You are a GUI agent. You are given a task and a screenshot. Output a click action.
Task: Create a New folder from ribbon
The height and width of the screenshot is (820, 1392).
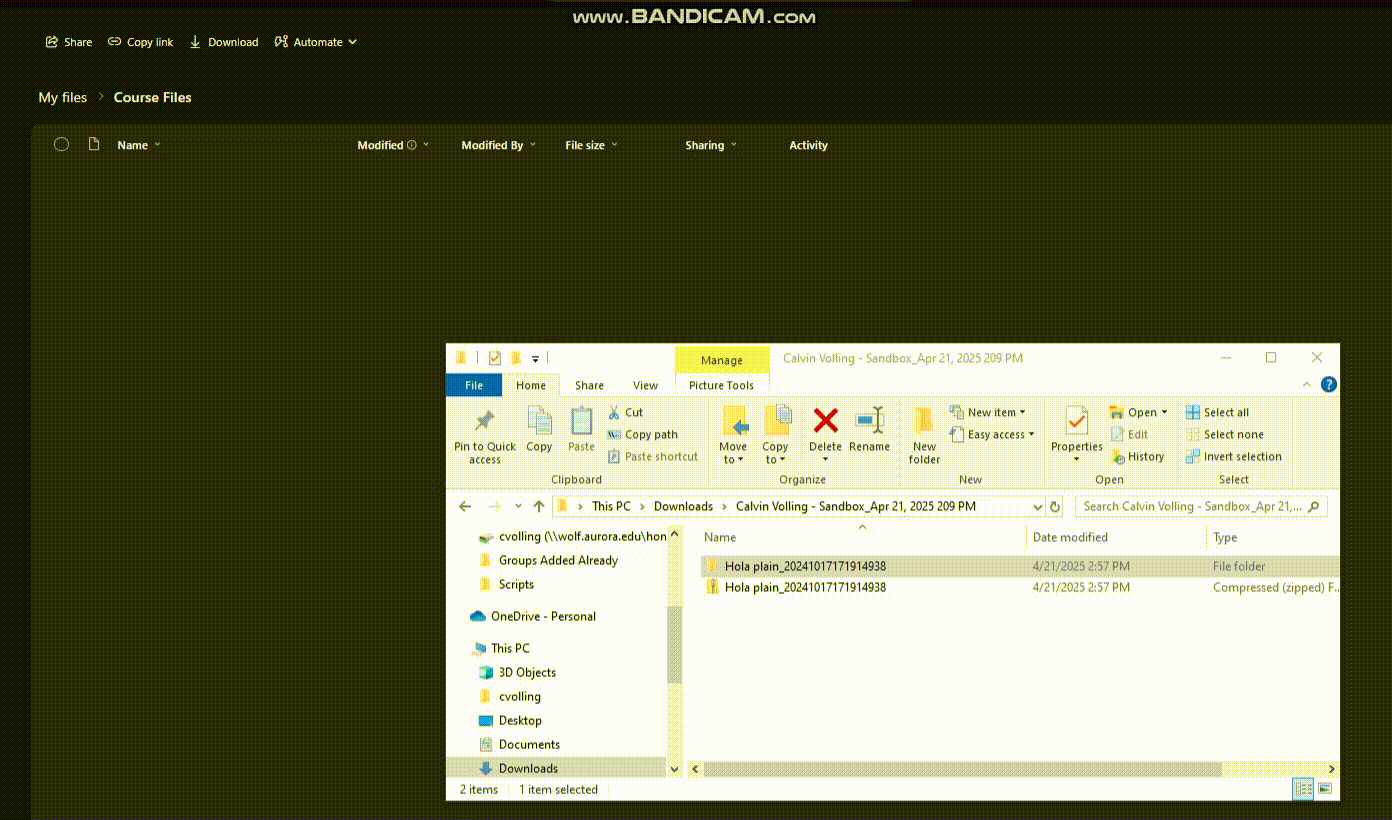point(924,436)
